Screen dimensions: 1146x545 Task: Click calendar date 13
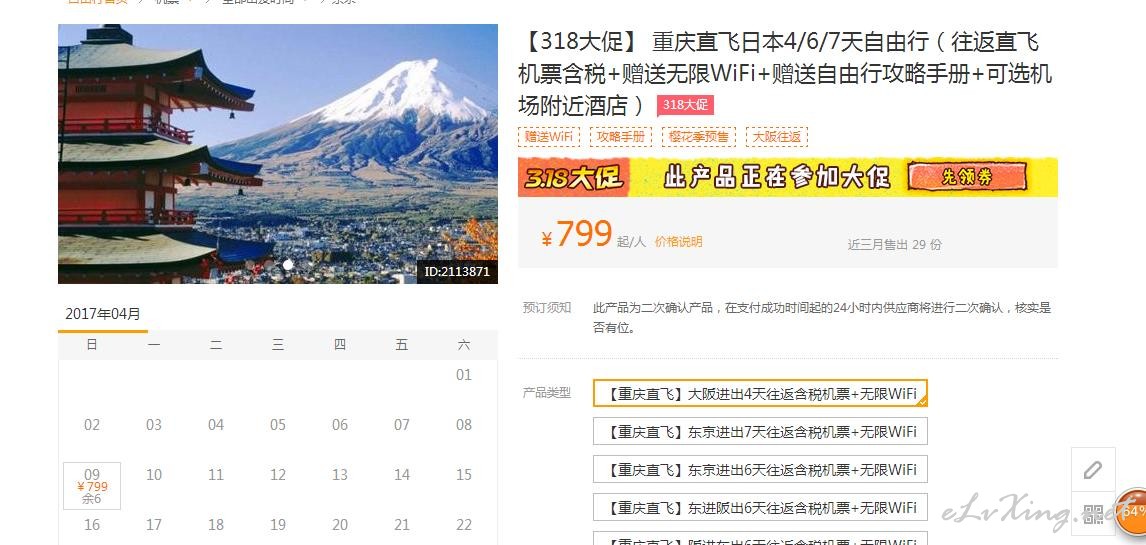[340, 475]
